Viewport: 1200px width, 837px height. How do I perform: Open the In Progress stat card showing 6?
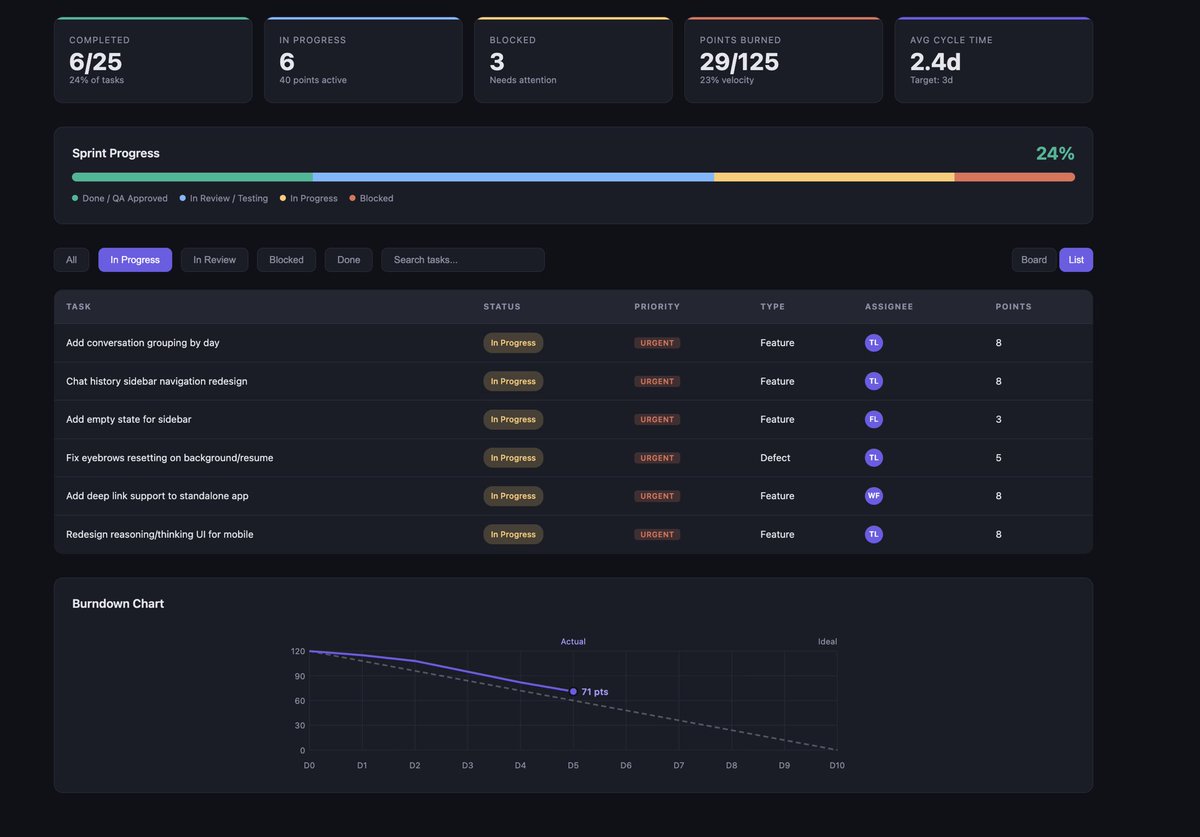(x=363, y=60)
